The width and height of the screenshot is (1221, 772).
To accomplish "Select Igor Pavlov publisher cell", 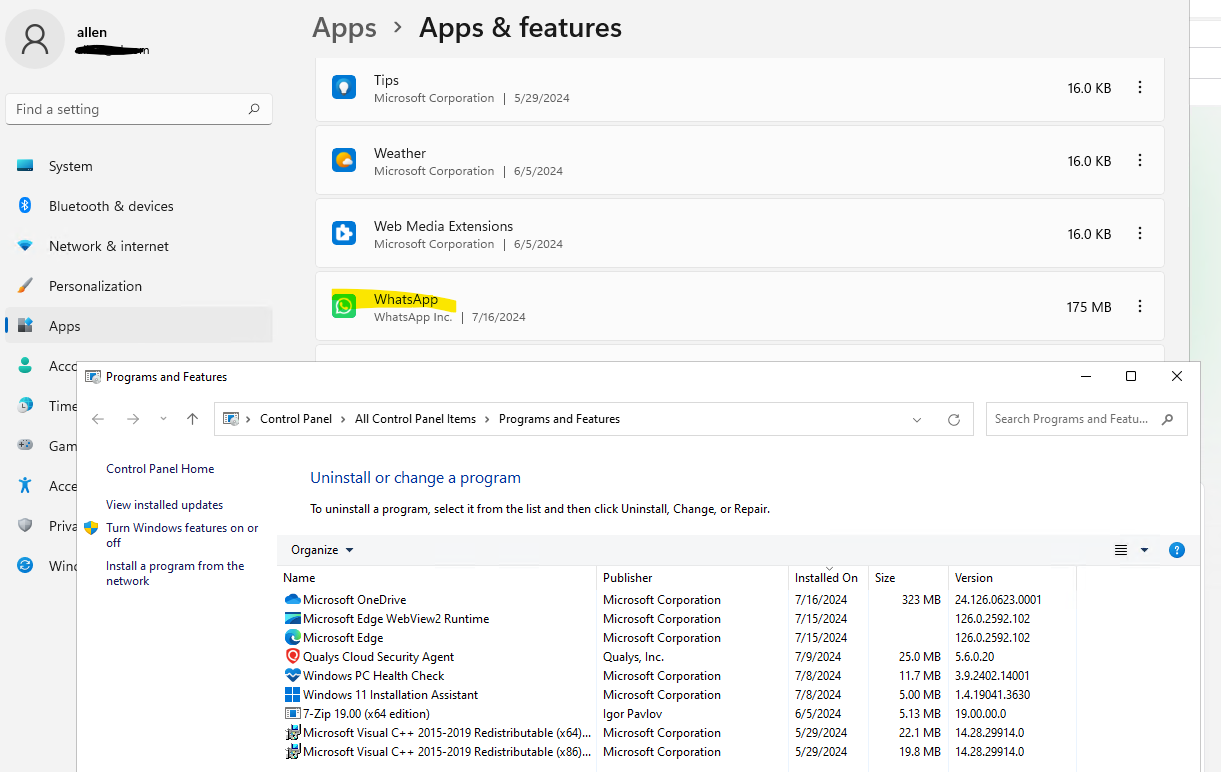I will coord(632,714).
